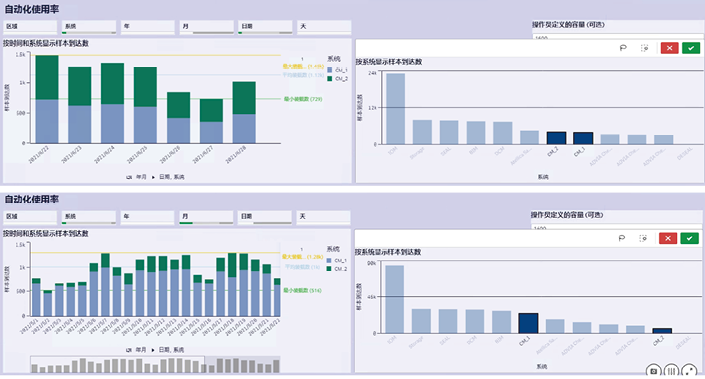Select 日期, 系统 drill-down level under June chart
This screenshot has width=705, height=379.
point(172,177)
